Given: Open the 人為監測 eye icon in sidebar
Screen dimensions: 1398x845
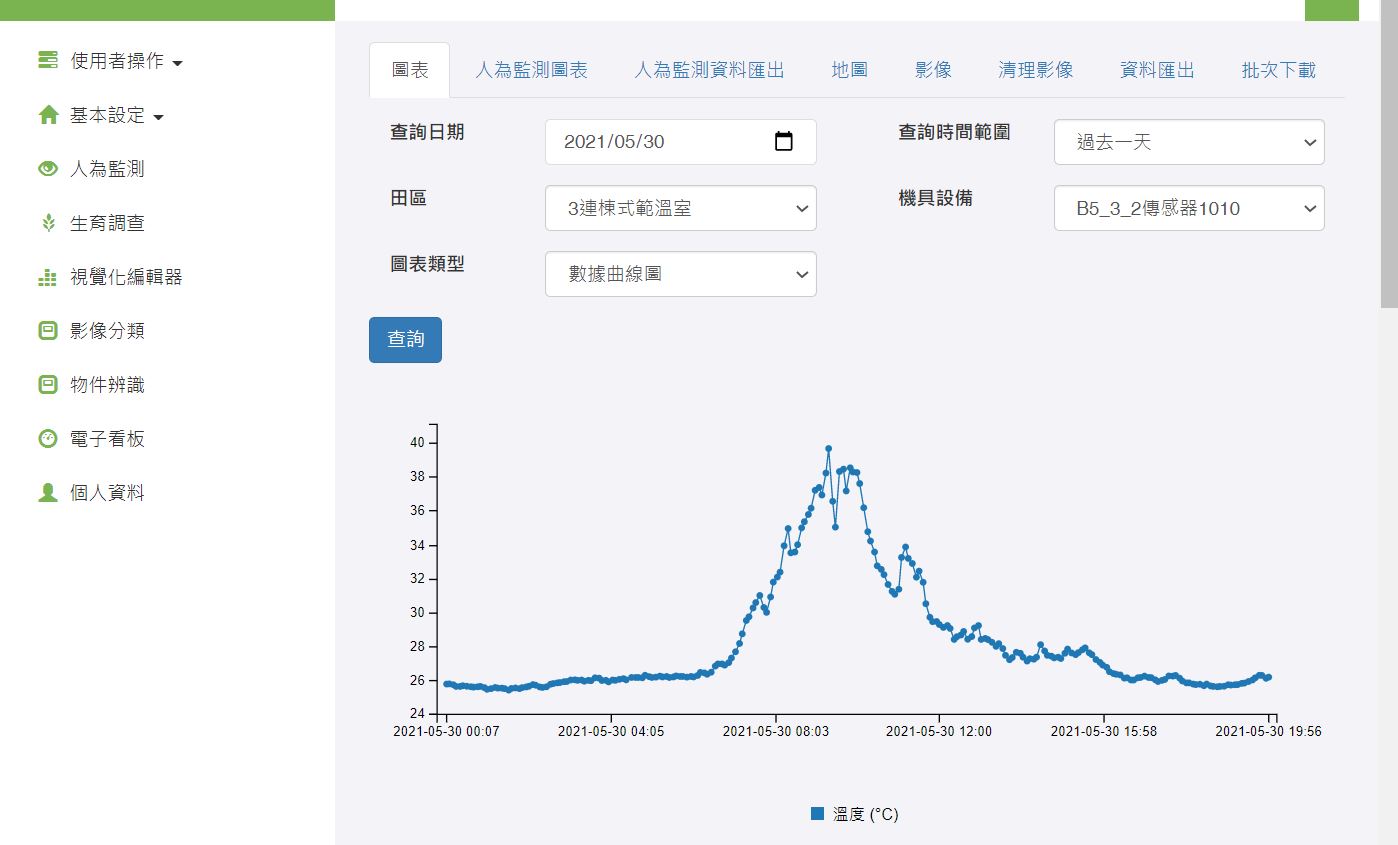Looking at the screenshot, I should [46, 169].
